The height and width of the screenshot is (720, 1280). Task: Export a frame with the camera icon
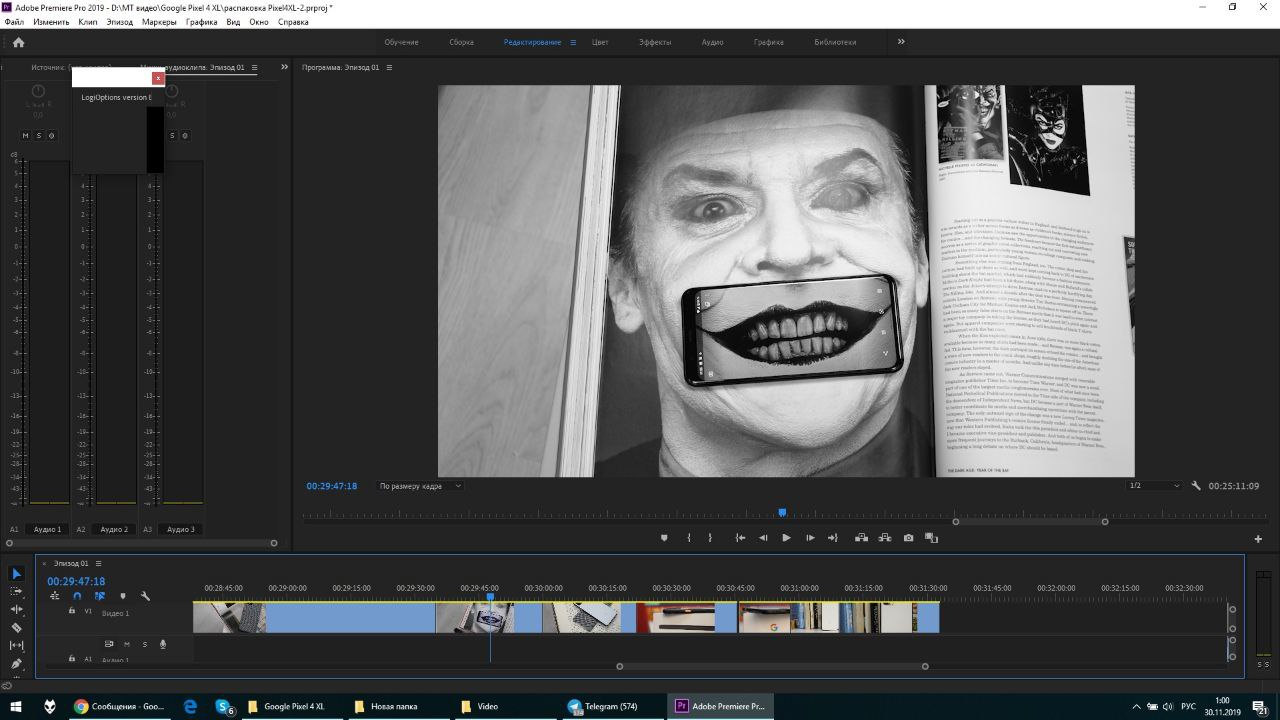[x=908, y=538]
